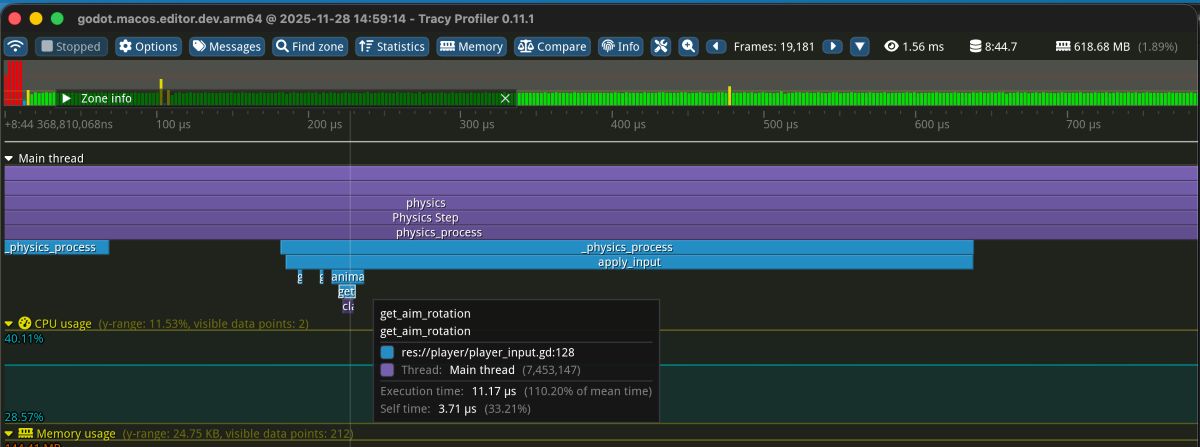Go to previous frame arrow
The image size is (1200, 447).
716,46
